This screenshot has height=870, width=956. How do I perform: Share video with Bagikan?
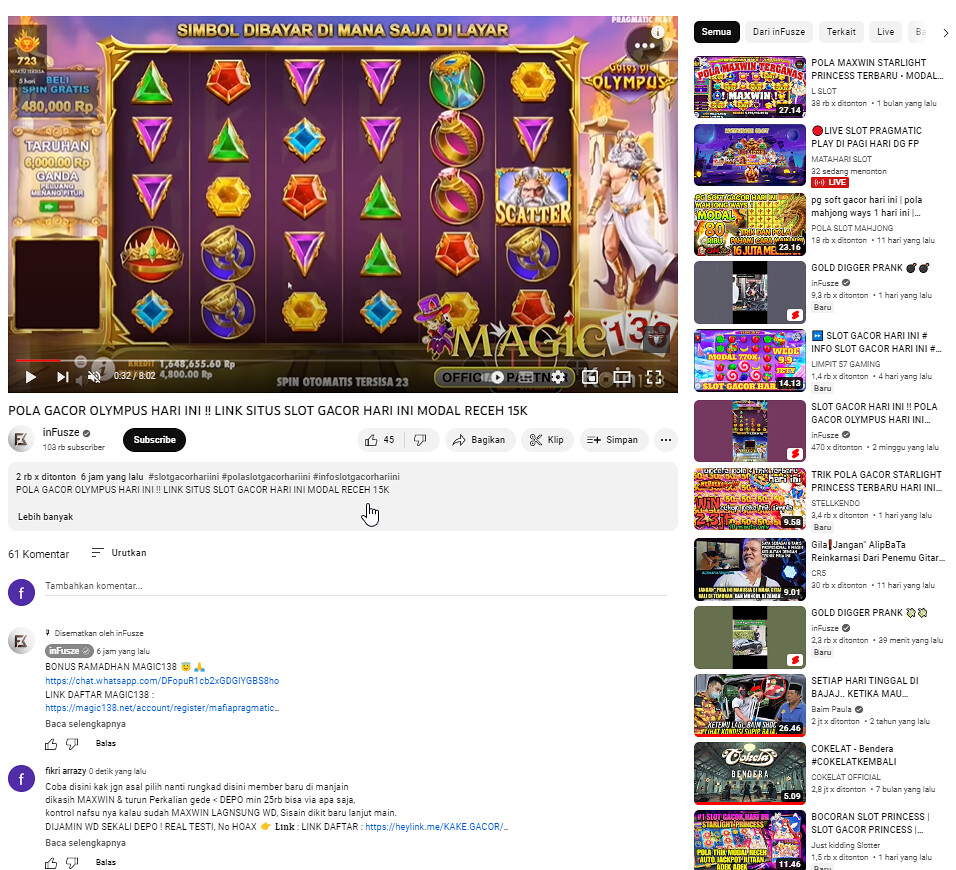point(479,440)
